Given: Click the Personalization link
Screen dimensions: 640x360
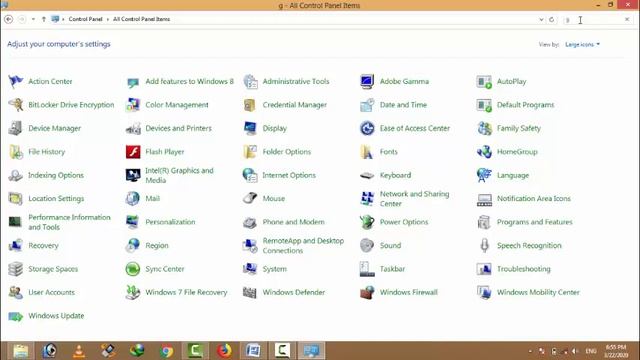Looking at the screenshot, I should click(x=170, y=222).
